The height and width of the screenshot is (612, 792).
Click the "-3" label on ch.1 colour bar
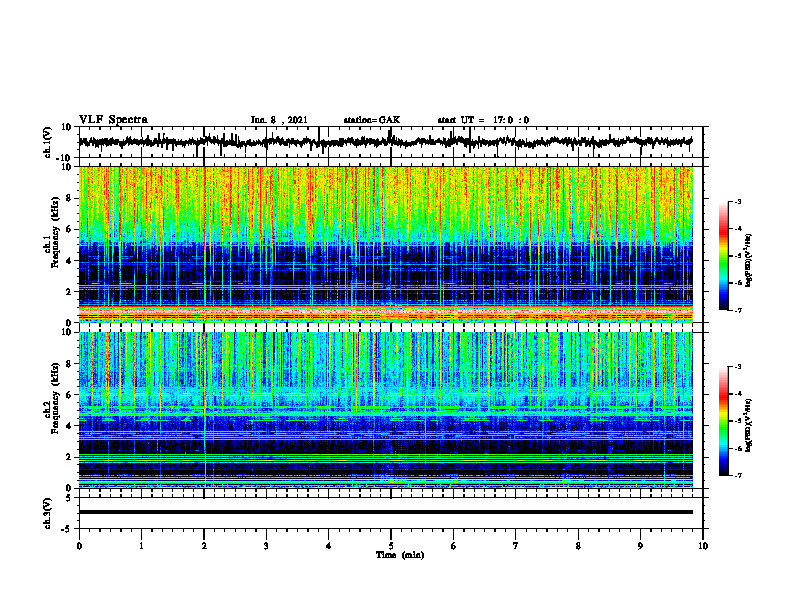click(x=738, y=201)
